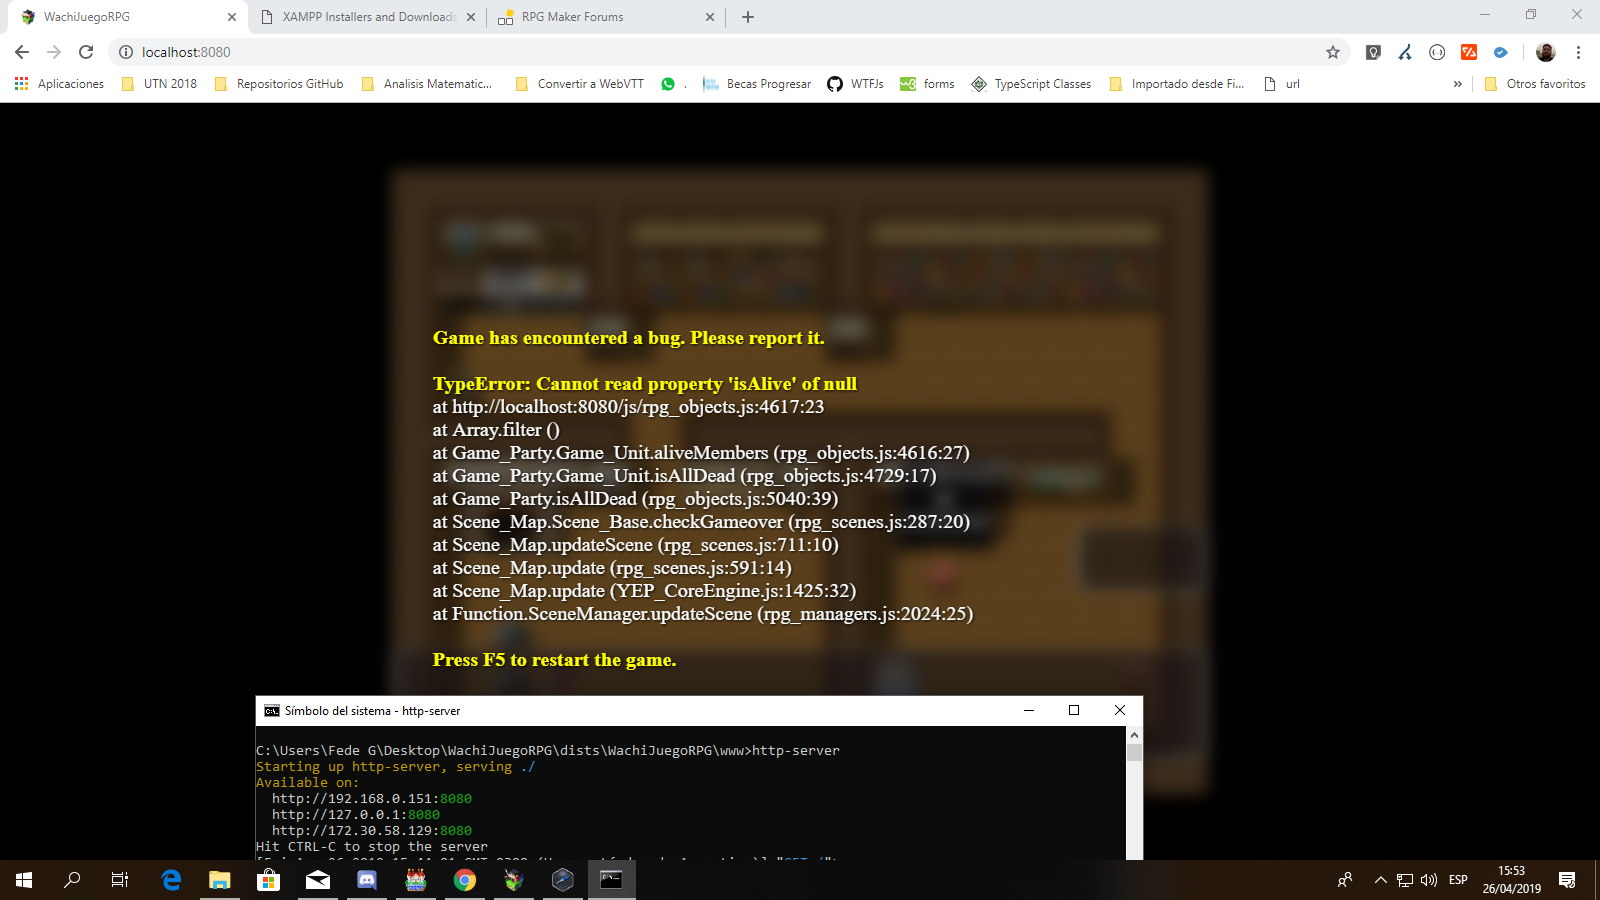Screen dimensions: 1600x900
Task: Open the Repositorios GitHub bookmark folder
Action: (279, 84)
